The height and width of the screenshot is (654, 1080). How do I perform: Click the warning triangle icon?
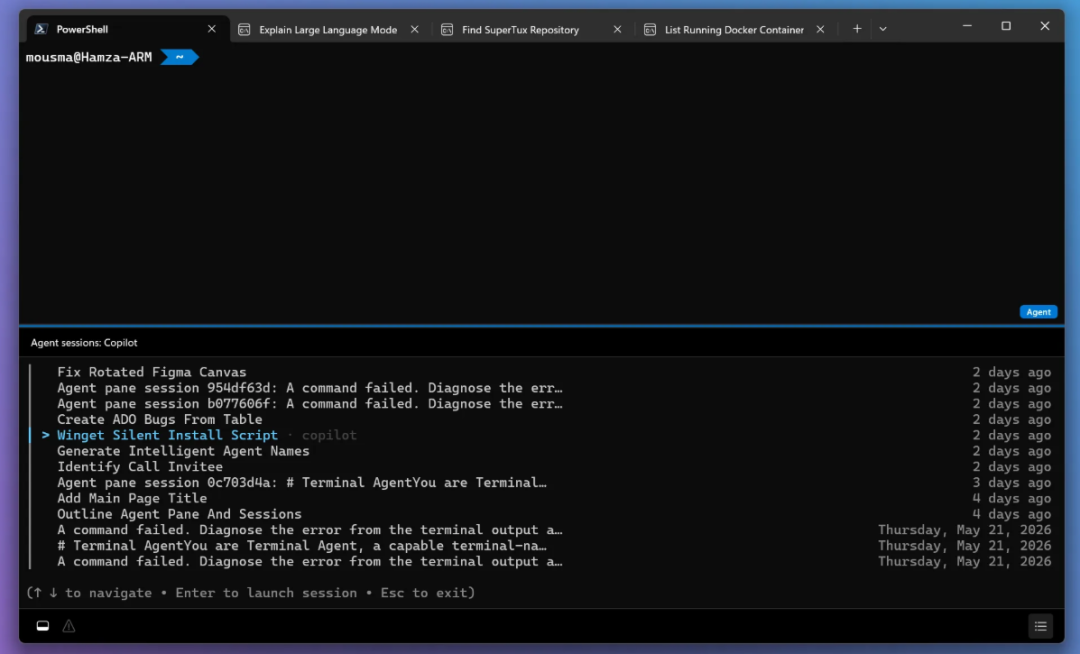[69, 626]
